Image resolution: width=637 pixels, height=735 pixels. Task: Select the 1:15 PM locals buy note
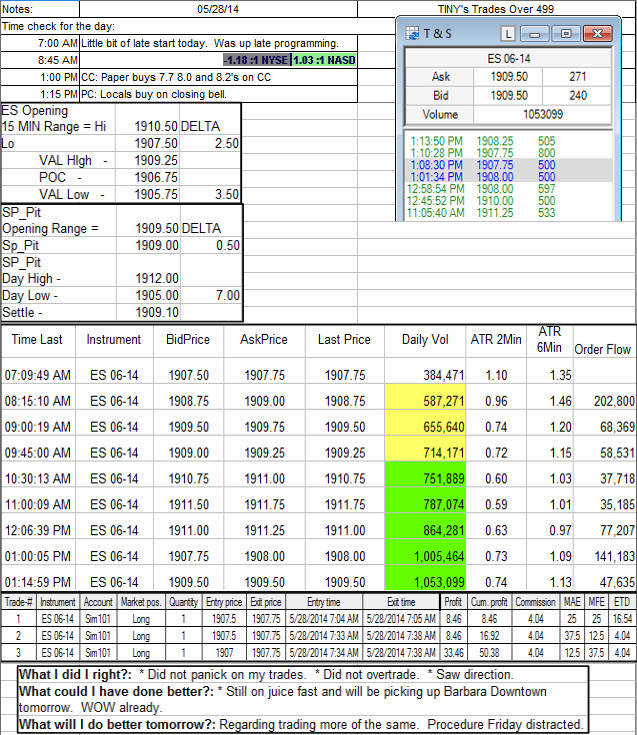tap(218, 94)
